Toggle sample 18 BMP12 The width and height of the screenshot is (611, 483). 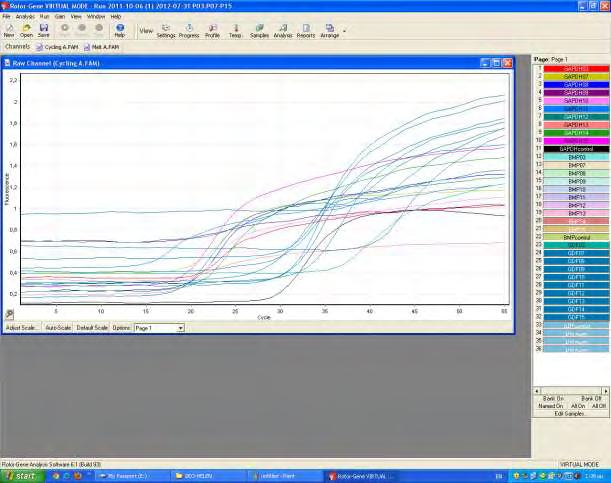coord(576,205)
